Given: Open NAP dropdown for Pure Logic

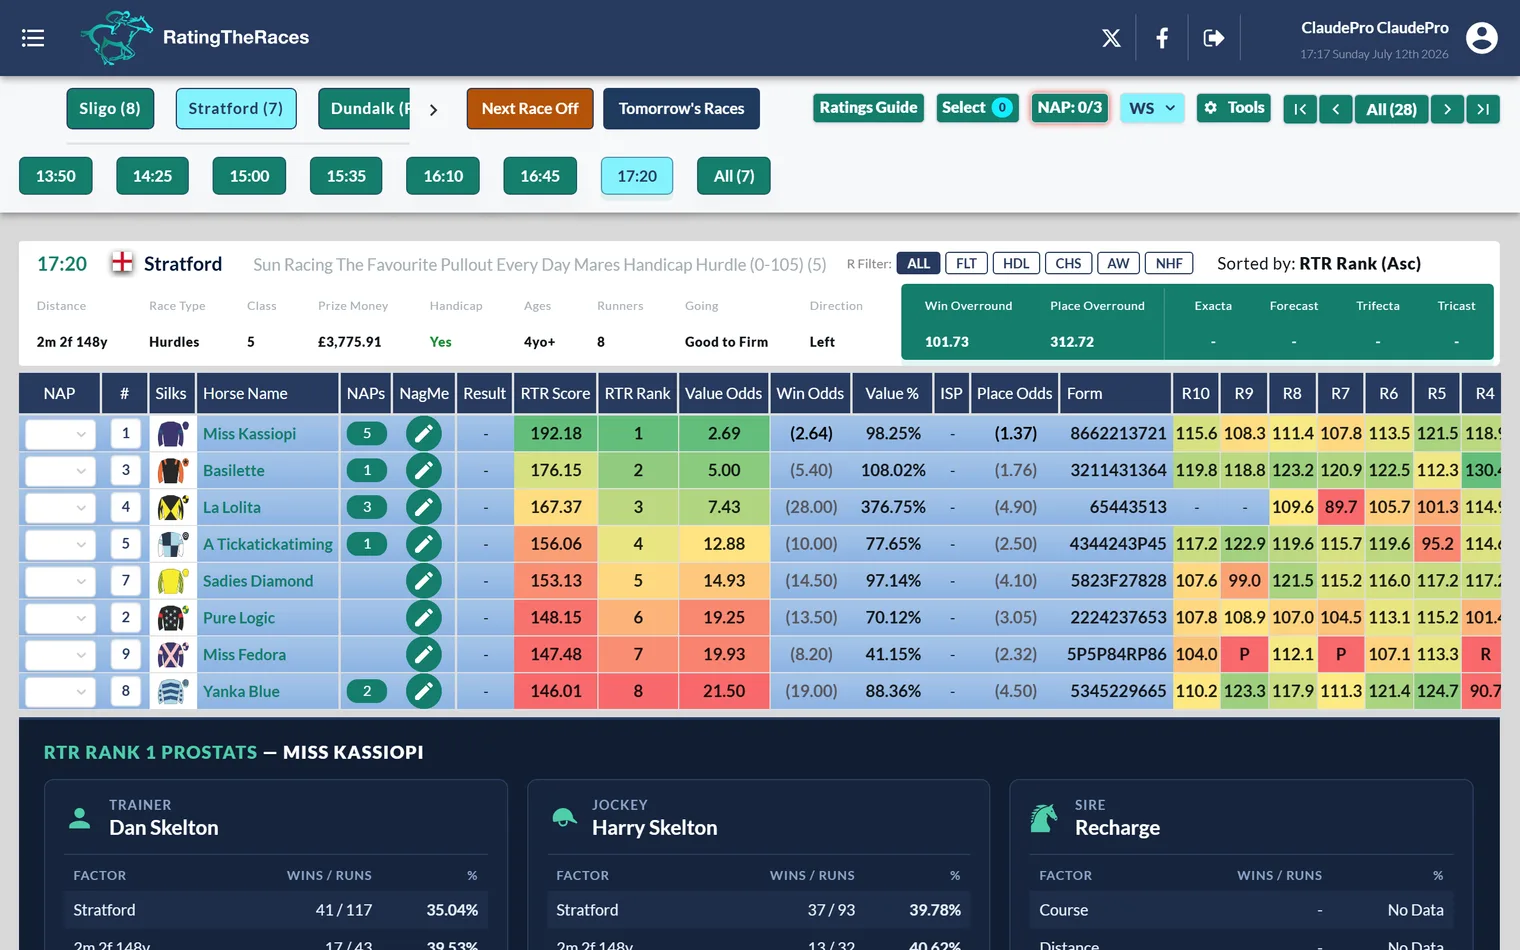Looking at the screenshot, I should 60,618.
